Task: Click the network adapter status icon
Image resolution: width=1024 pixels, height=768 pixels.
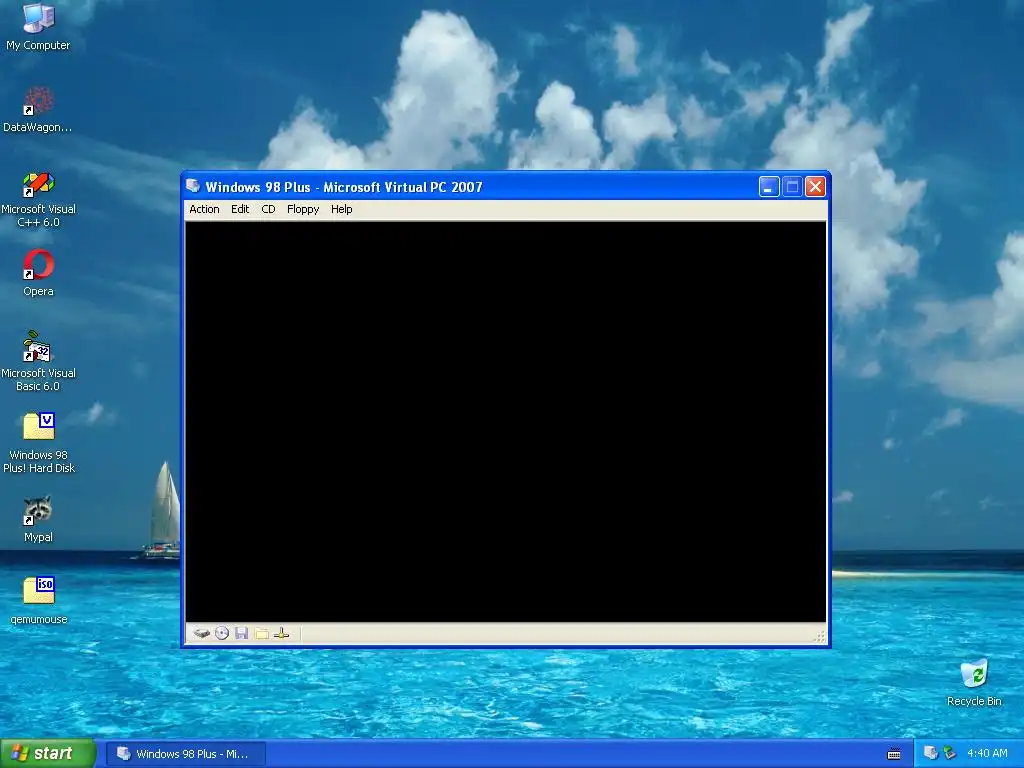Action: (x=281, y=633)
